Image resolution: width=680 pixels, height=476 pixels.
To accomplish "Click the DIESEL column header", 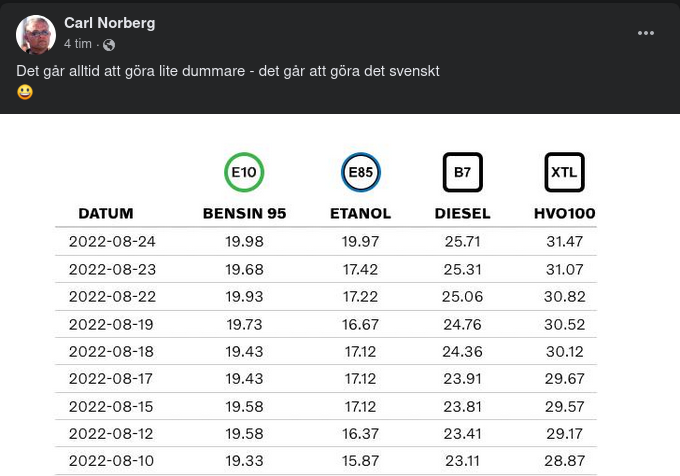I will (x=462, y=213).
